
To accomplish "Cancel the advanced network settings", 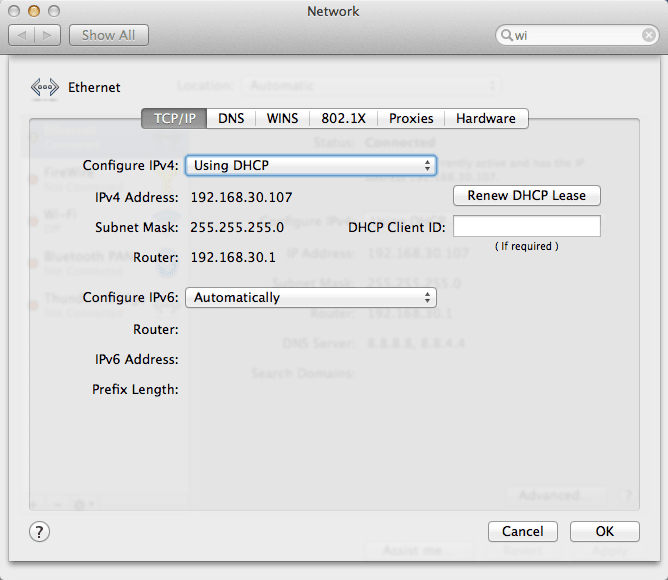I will coord(523,531).
